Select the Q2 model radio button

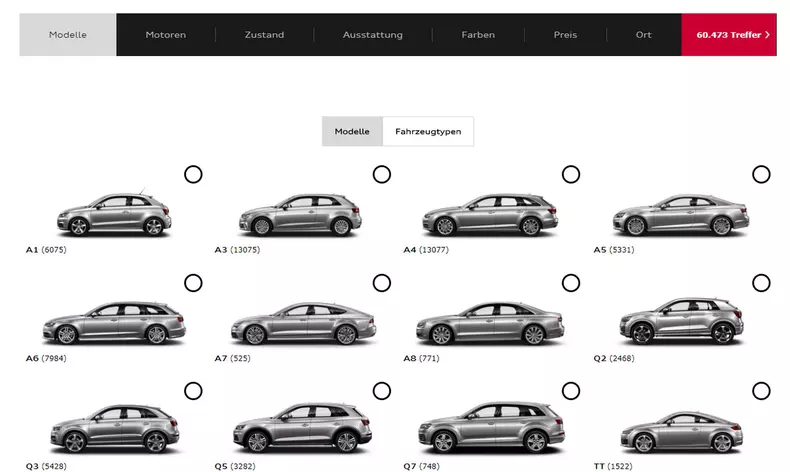point(761,283)
